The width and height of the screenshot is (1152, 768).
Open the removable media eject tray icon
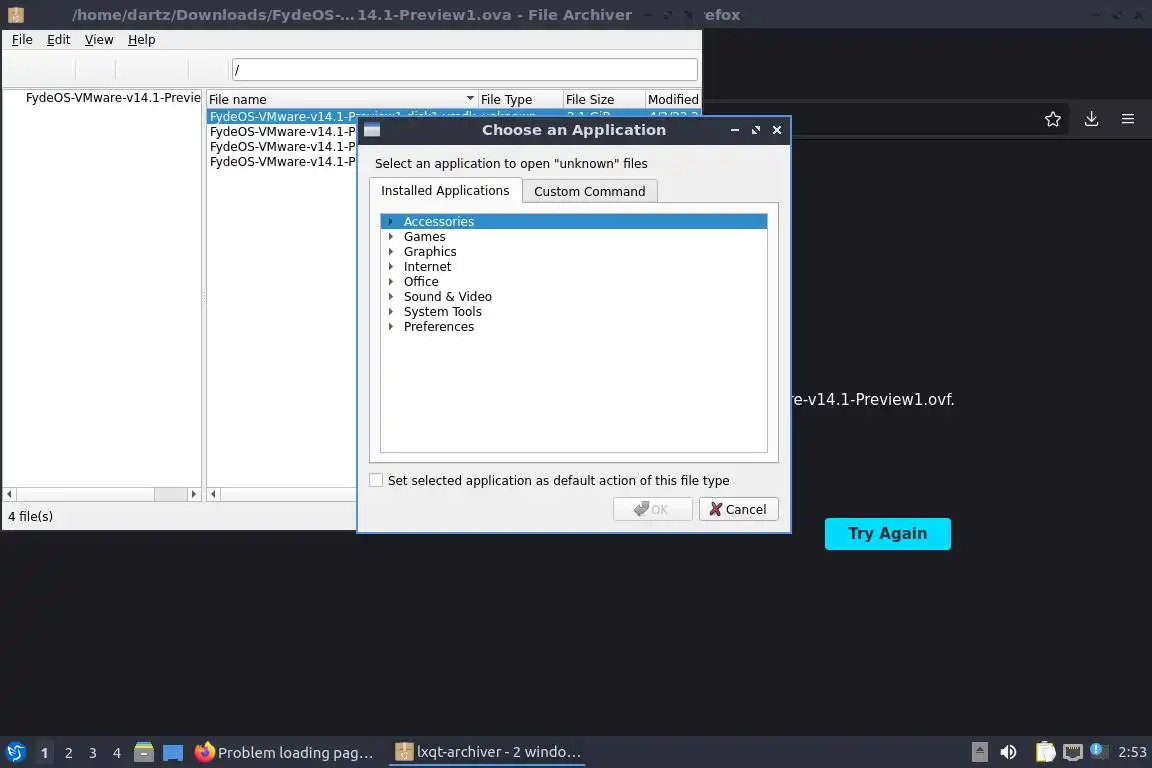[979, 752]
